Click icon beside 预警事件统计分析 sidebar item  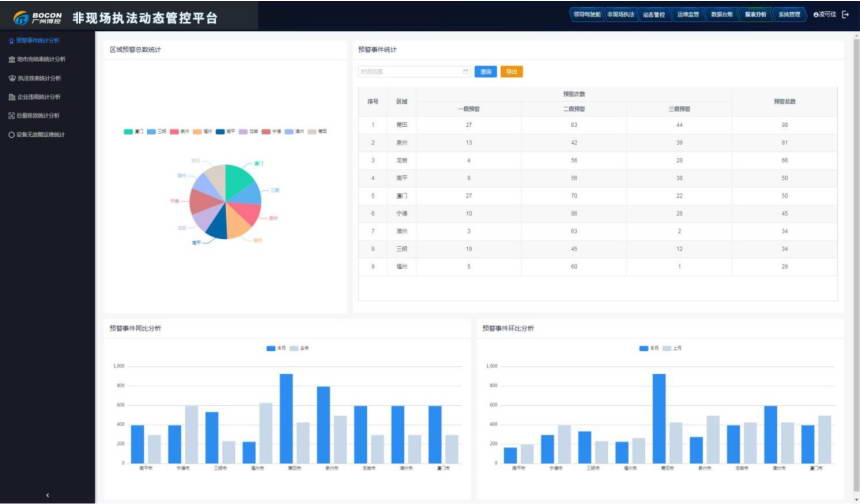click(11, 41)
